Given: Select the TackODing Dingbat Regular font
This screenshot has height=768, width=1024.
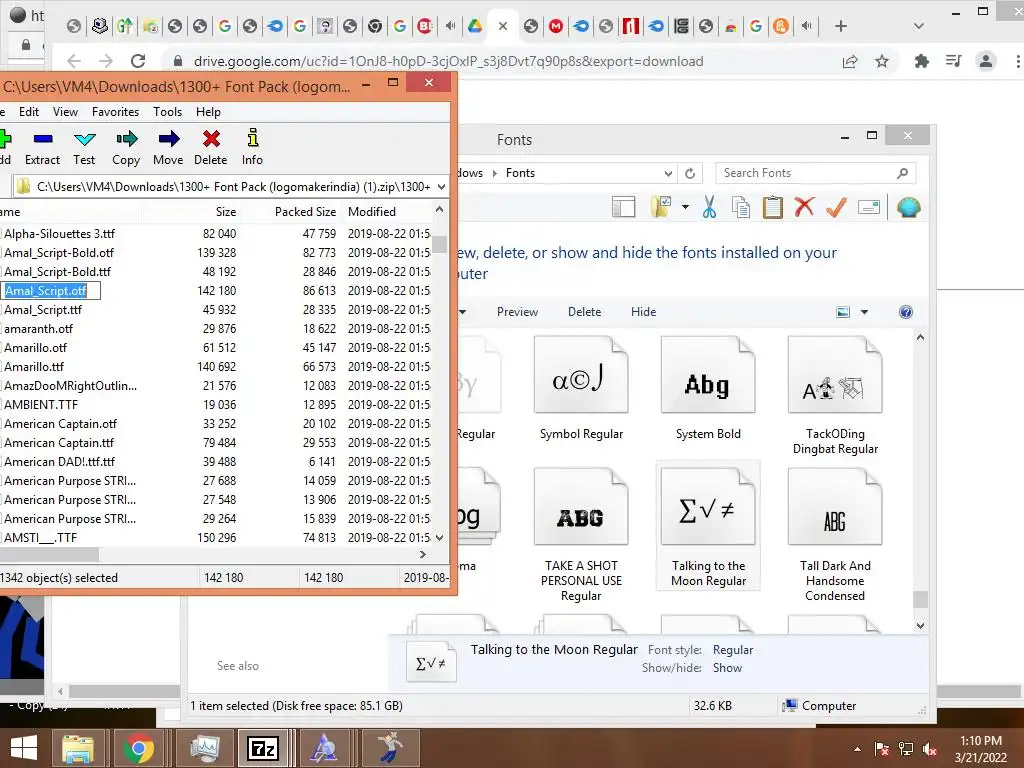Looking at the screenshot, I should pos(835,396).
